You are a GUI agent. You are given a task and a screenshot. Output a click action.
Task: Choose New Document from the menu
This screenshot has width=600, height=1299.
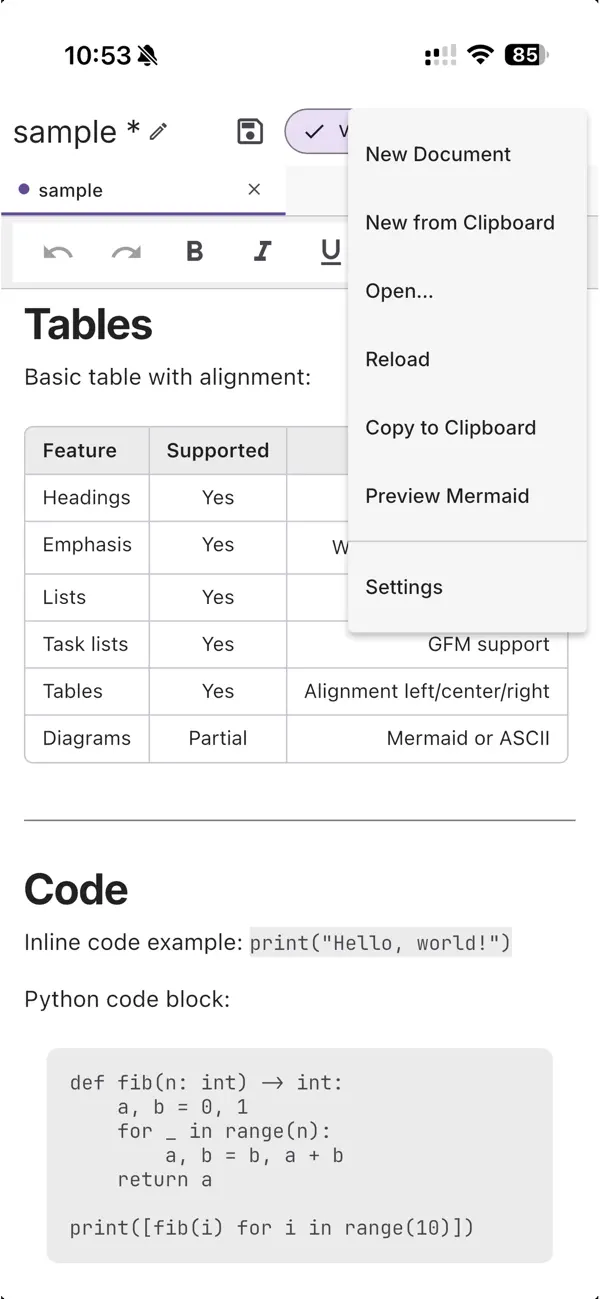pyautogui.click(x=438, y=154)
